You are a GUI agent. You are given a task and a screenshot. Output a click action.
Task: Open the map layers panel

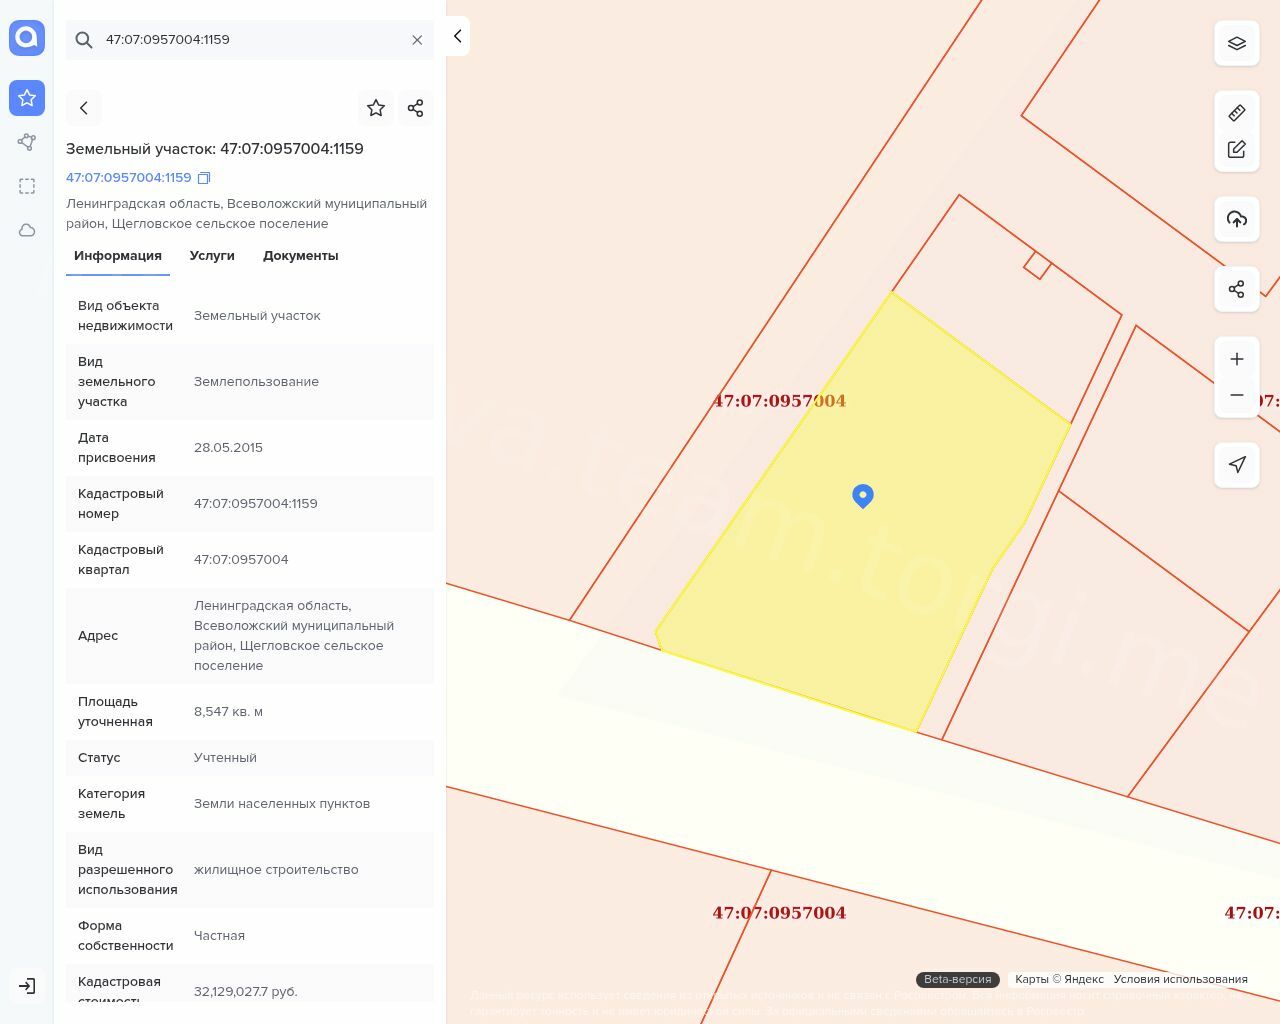tap(1237, 43)
